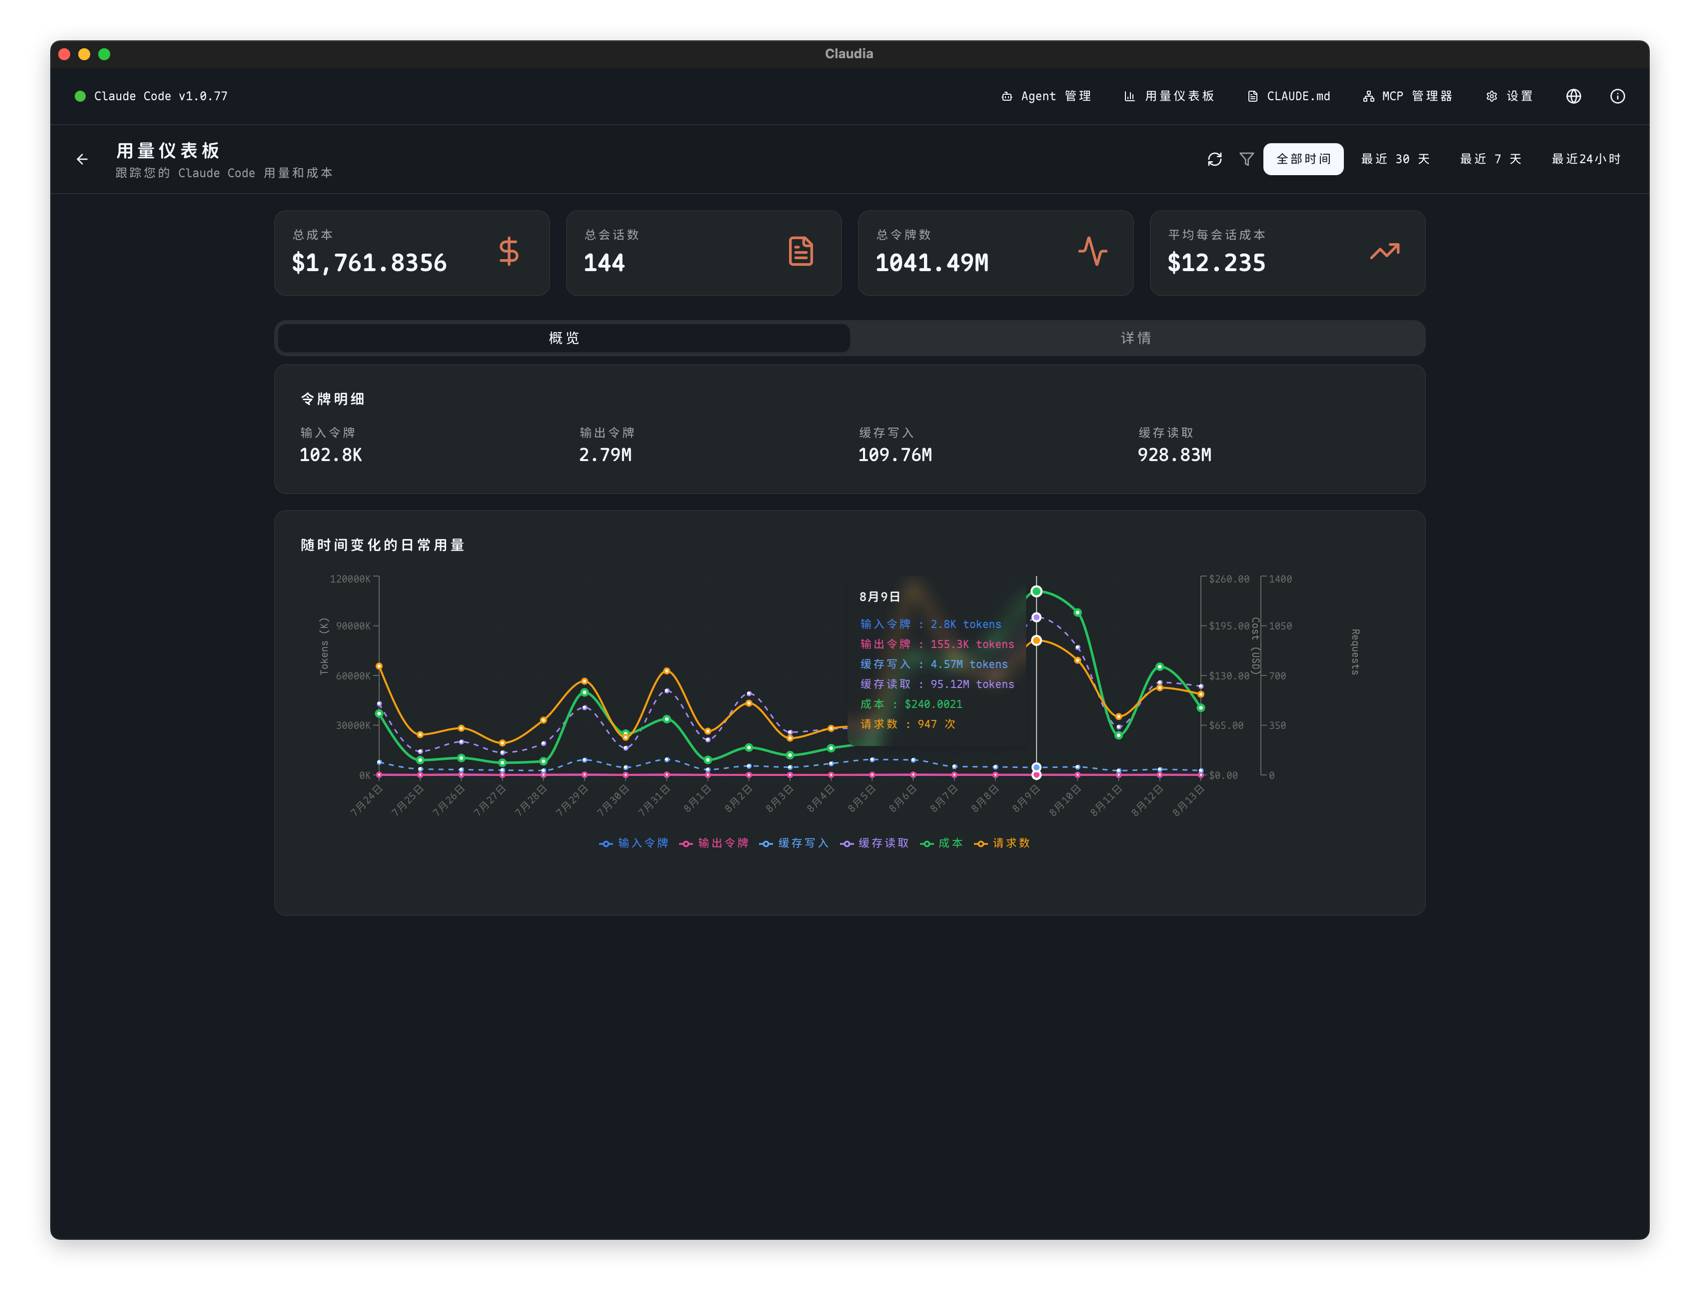1700x1300 pixels.
Task: Open Agent 管理 from top navigation
Action: point(1046,96)
